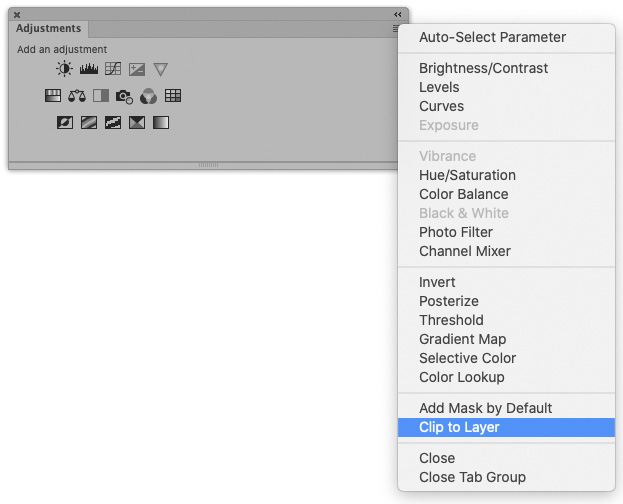Toggle the Clip to Layer option
623x504 pixels.
click(459, 427)
